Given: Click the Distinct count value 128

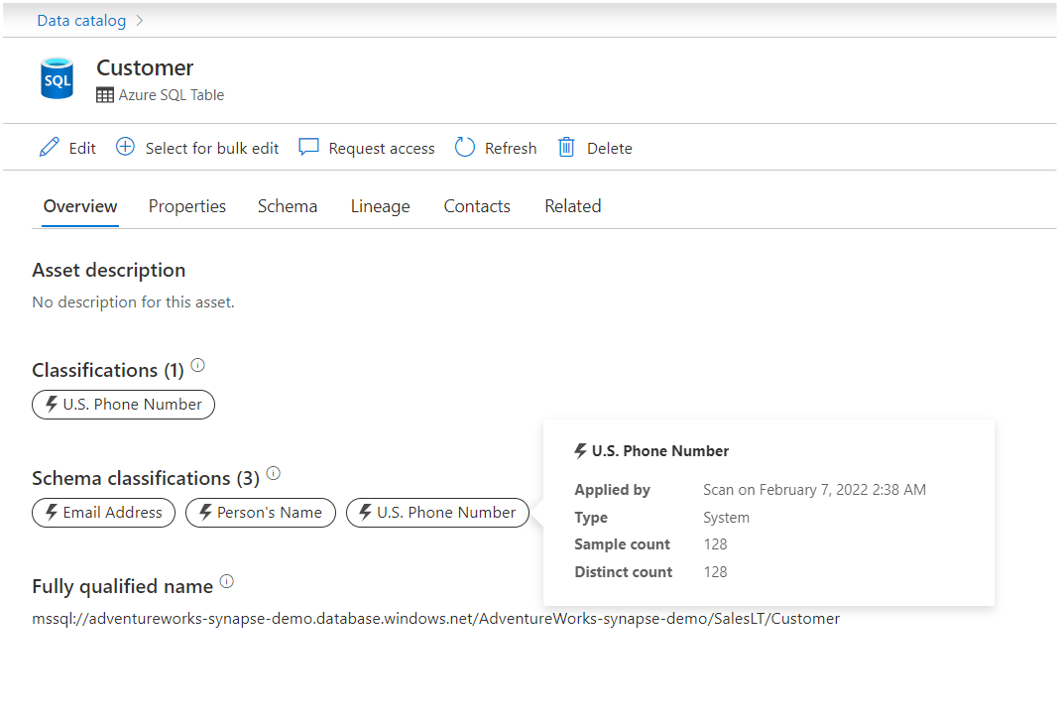Looking at the screenshot, I should coord(715,572).
